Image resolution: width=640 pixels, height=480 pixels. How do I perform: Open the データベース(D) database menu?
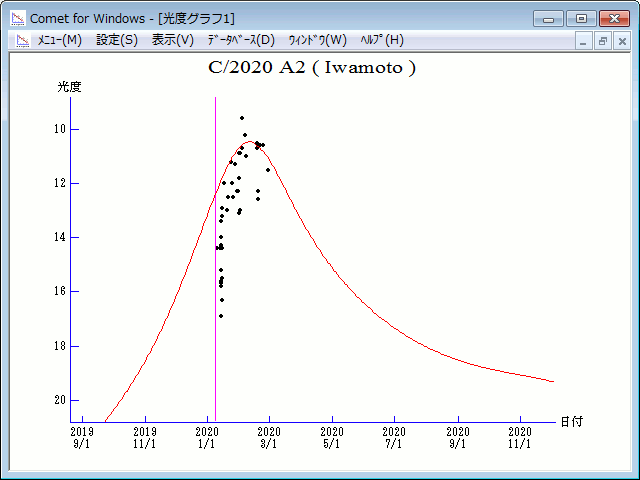(241, 40)
